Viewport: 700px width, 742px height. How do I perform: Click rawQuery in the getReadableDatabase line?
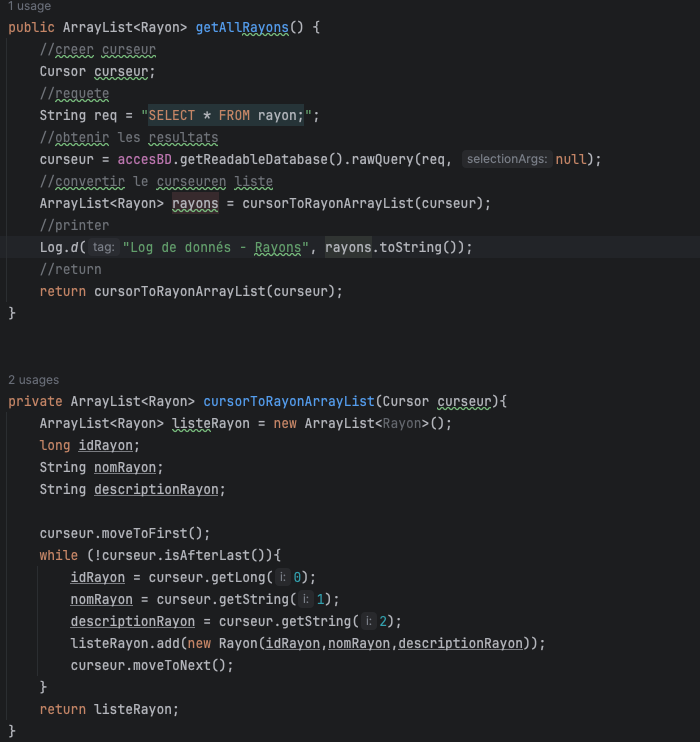point(383,159)
